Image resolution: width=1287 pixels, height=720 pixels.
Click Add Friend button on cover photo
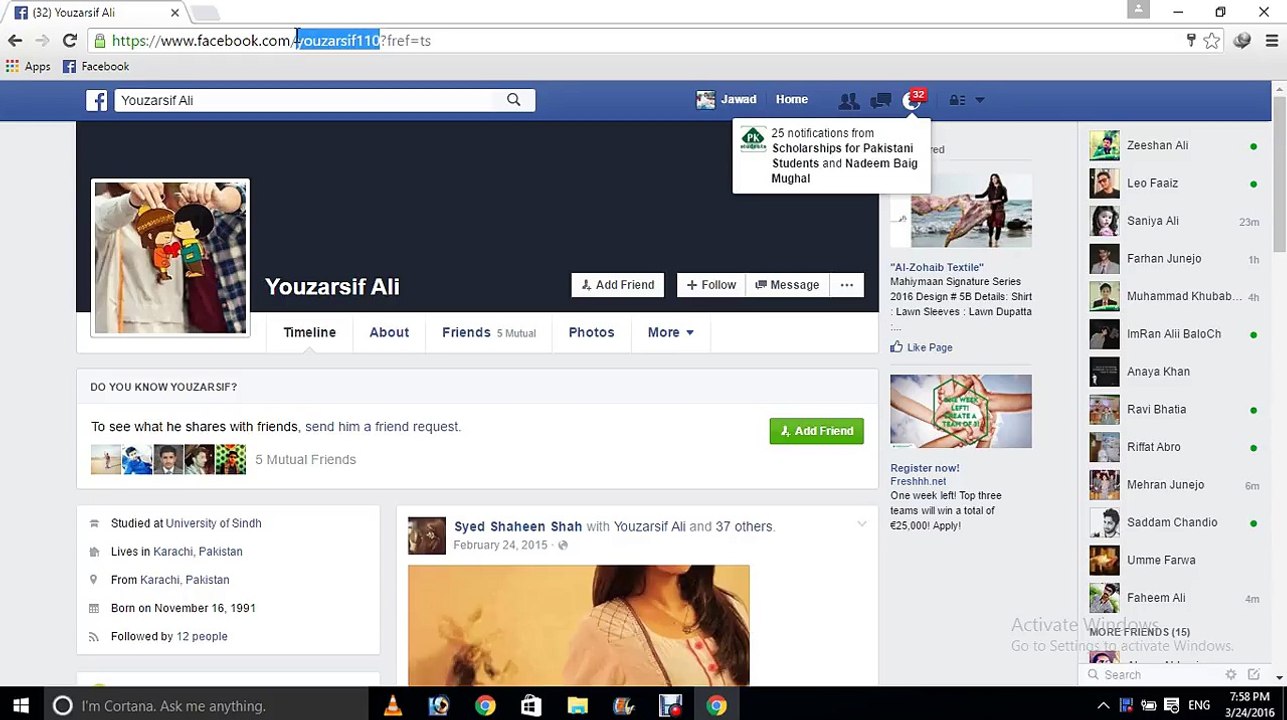tap(618, 285)
